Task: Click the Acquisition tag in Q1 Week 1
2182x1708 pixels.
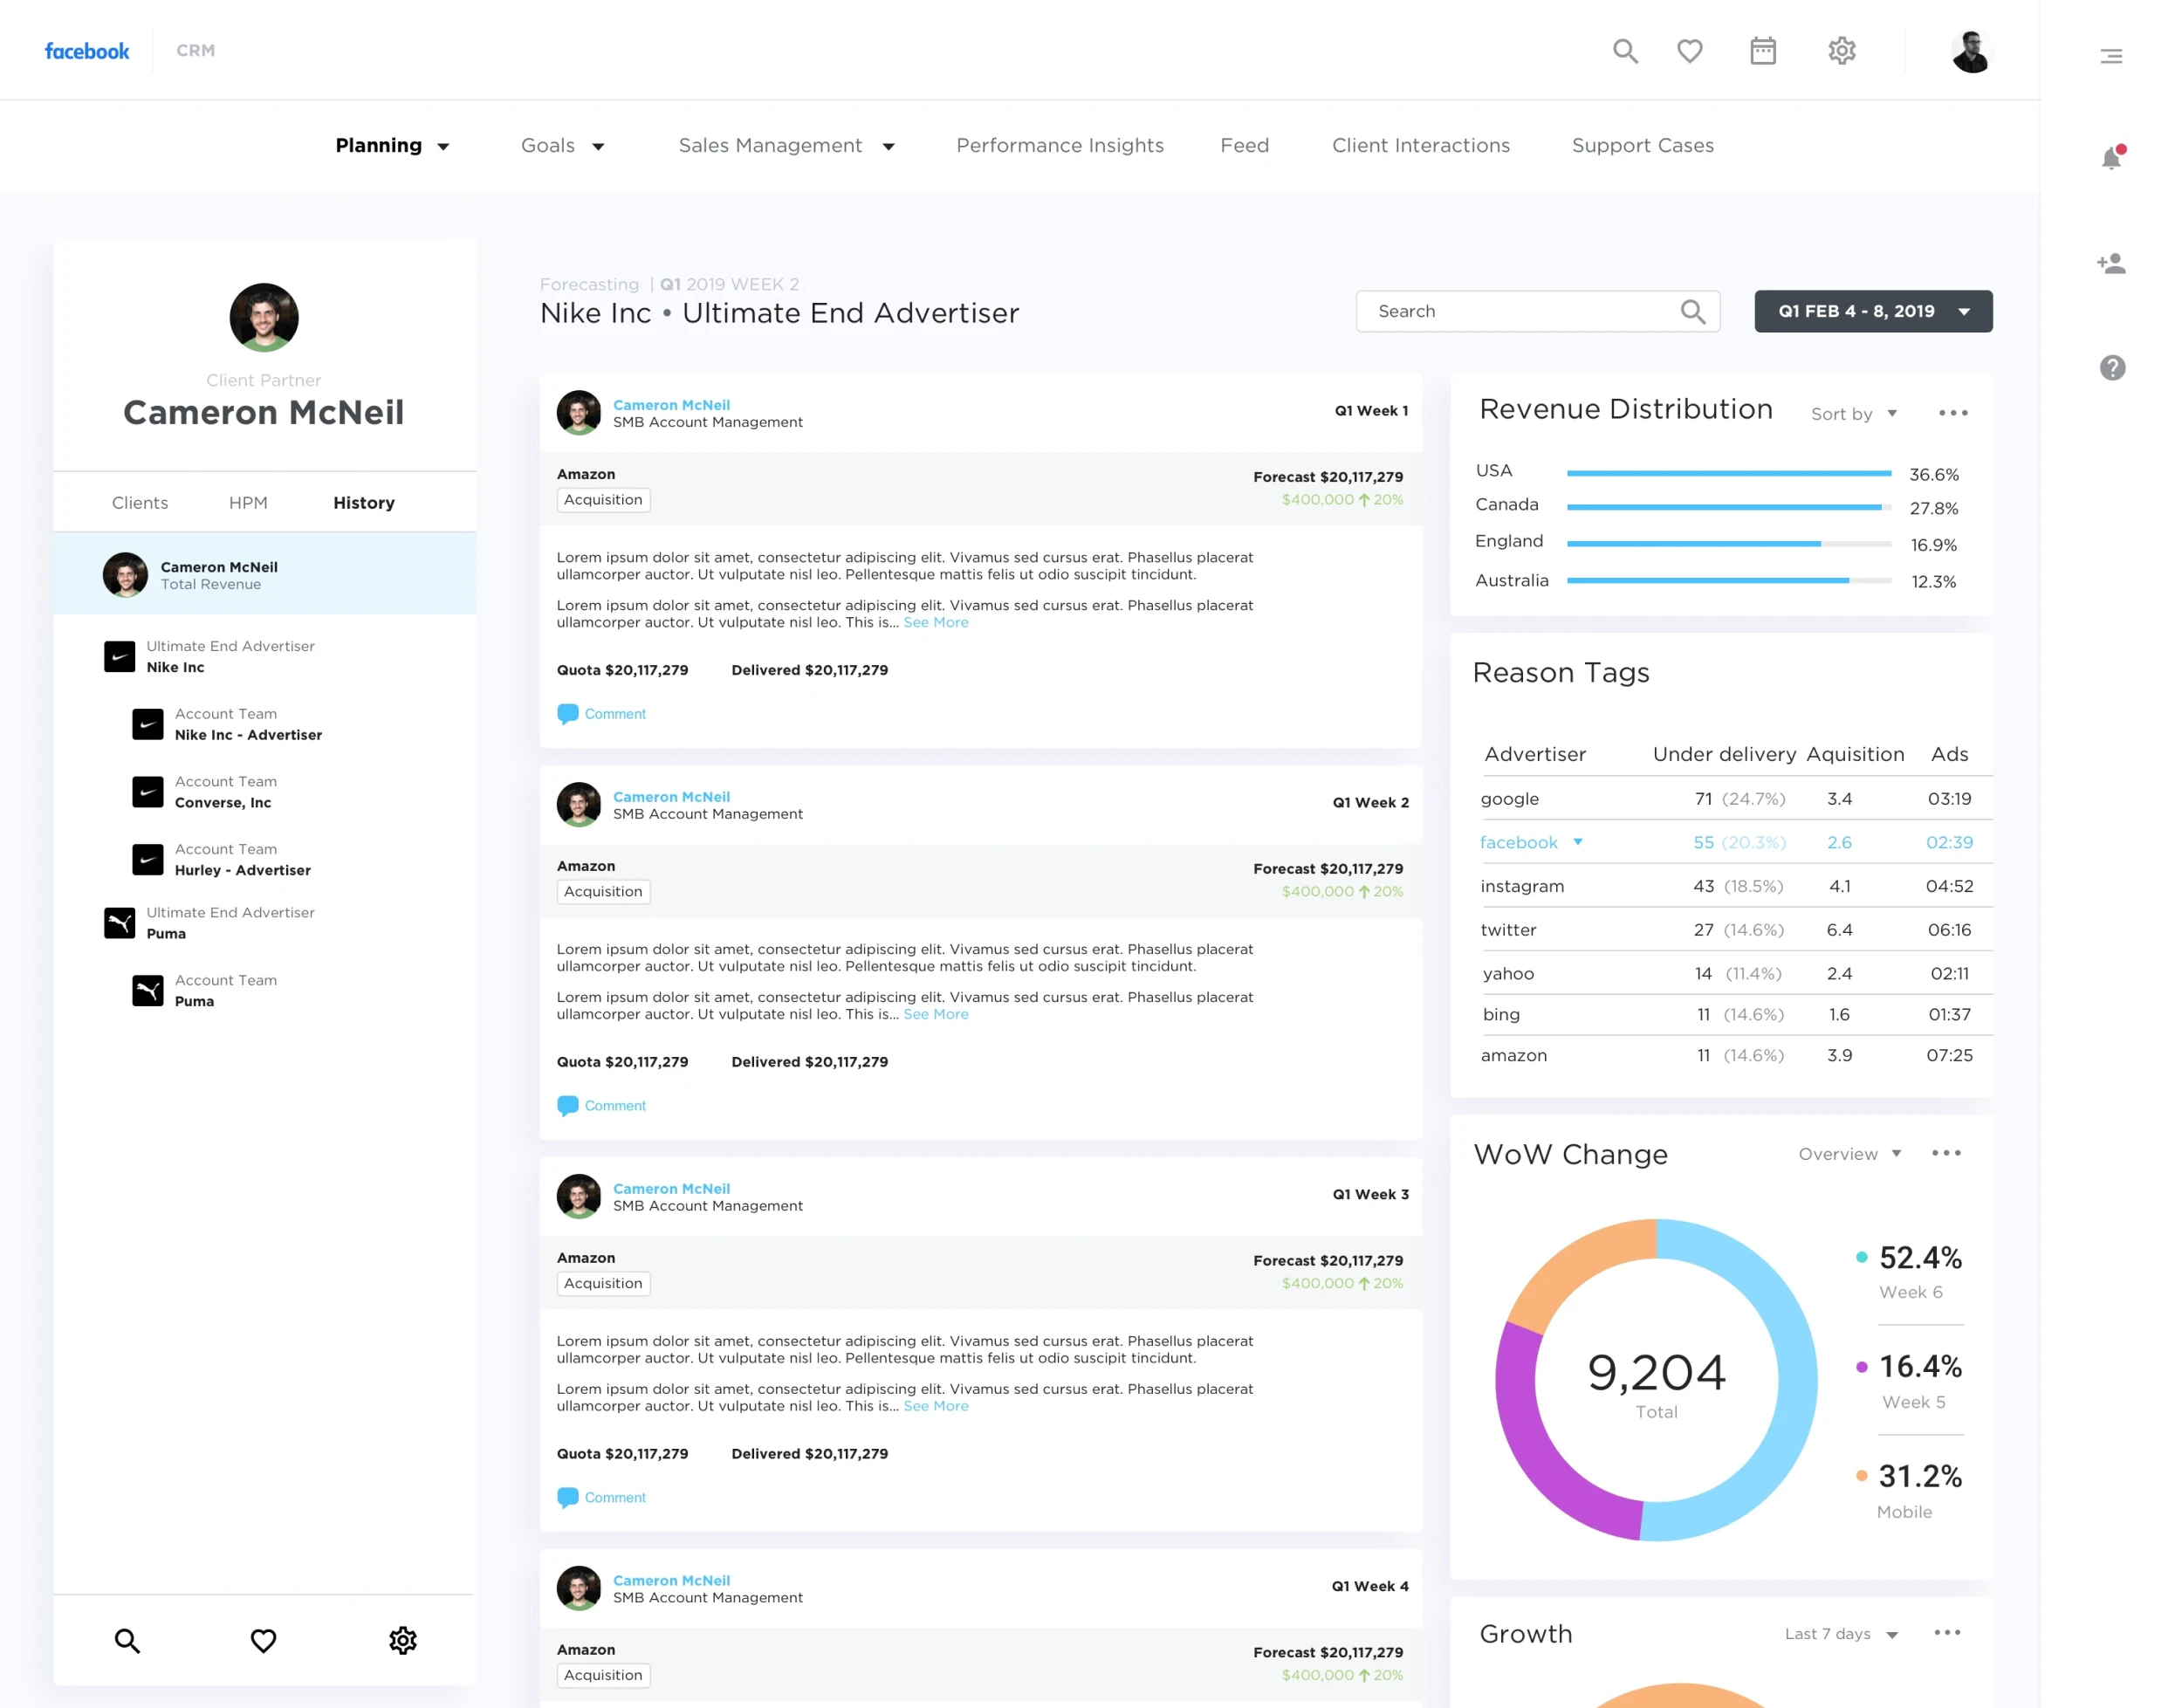Action: click(603, 499)
